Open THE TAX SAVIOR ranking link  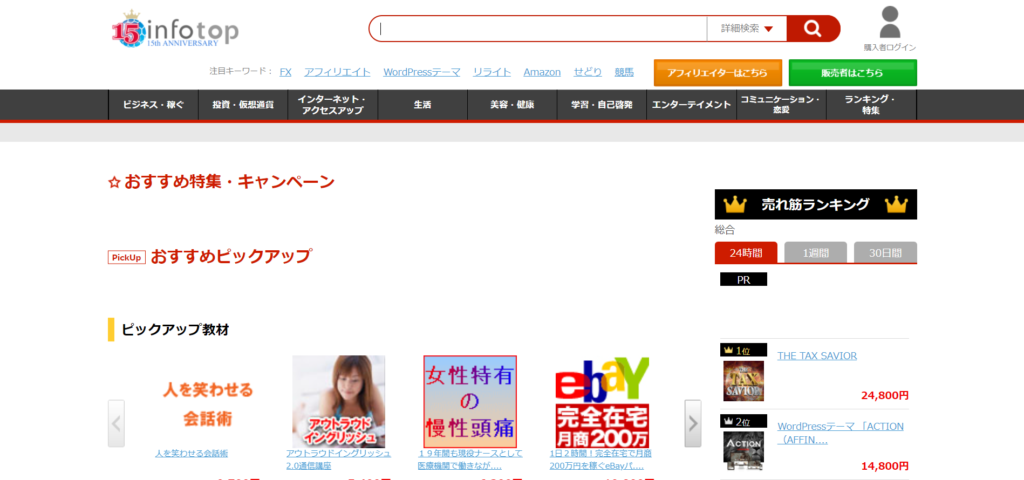(817, 356)
